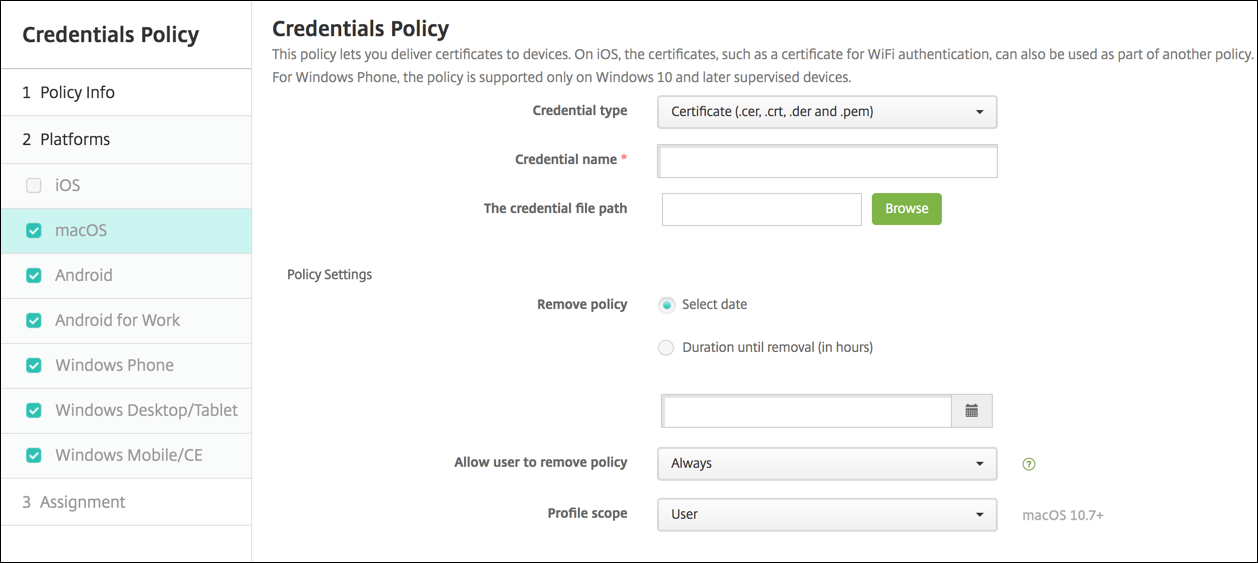Focus the credential file path field
The height and width of the screenshot is (563, 1258).
tap(761, 209)
